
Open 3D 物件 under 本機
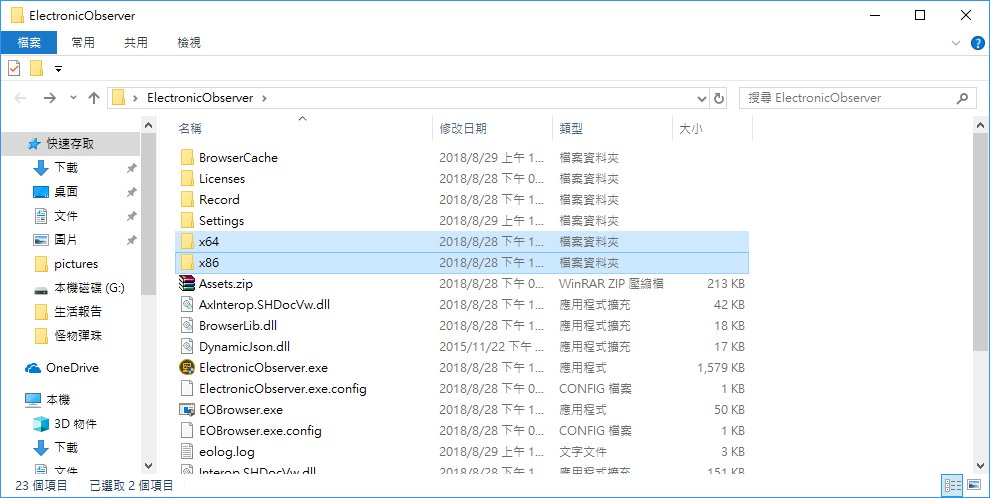tap(75, 424)
